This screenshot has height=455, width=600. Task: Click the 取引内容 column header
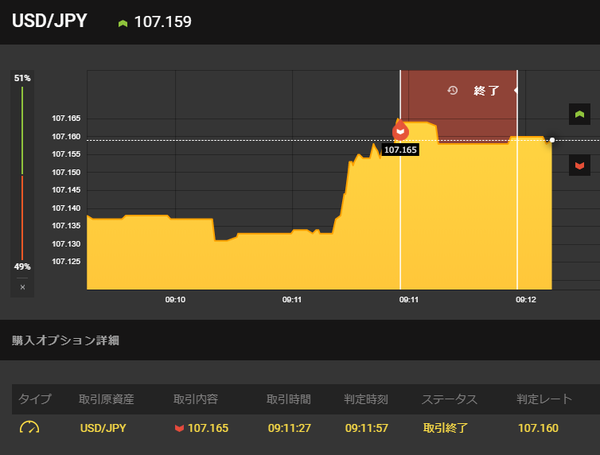(x=196, y=399)
